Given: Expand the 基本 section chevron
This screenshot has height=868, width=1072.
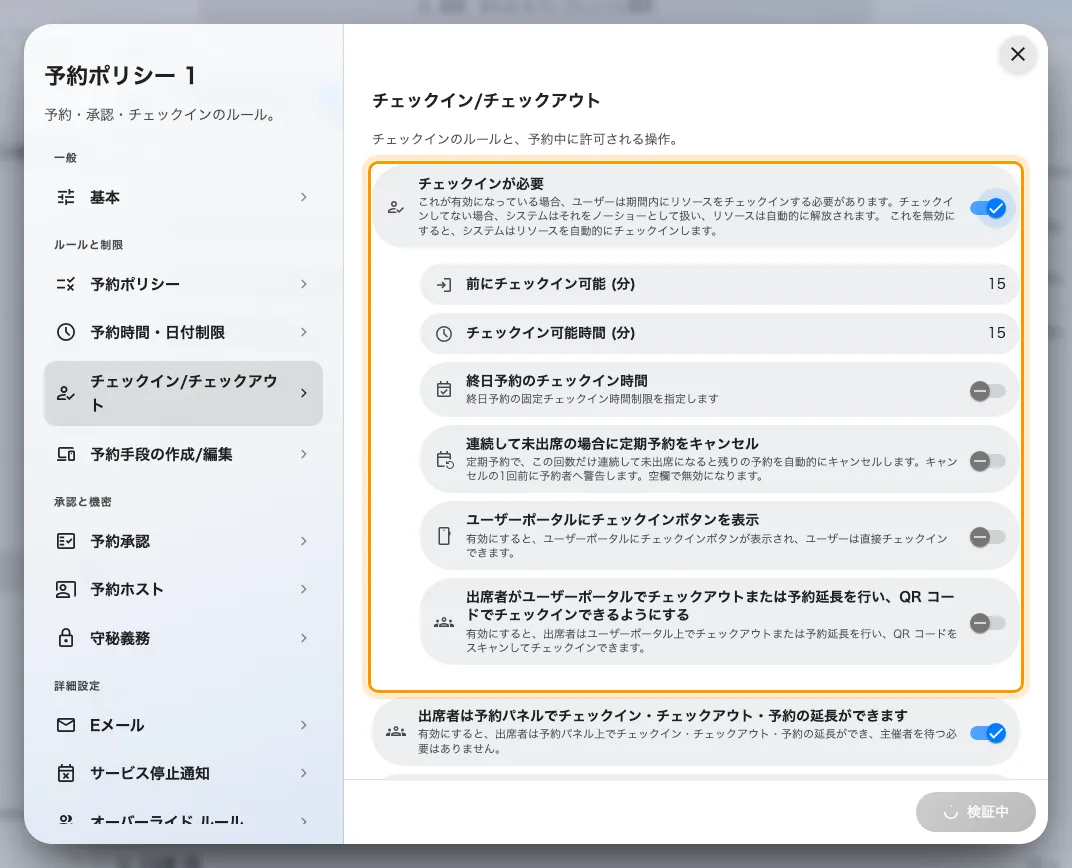Looking at the screenshot, I should click(x=304, y=198).
